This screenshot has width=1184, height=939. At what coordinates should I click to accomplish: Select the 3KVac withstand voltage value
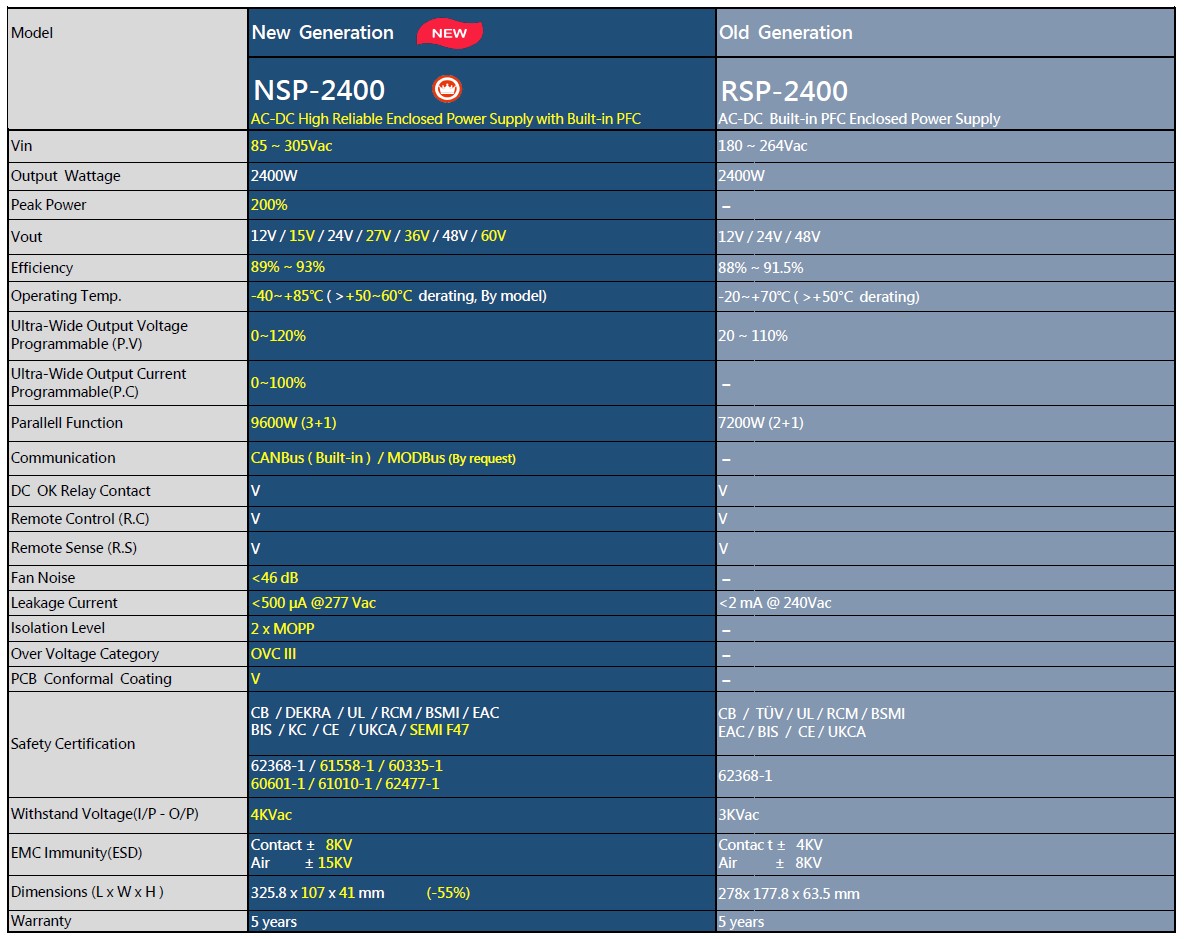[x=738, y=814]
